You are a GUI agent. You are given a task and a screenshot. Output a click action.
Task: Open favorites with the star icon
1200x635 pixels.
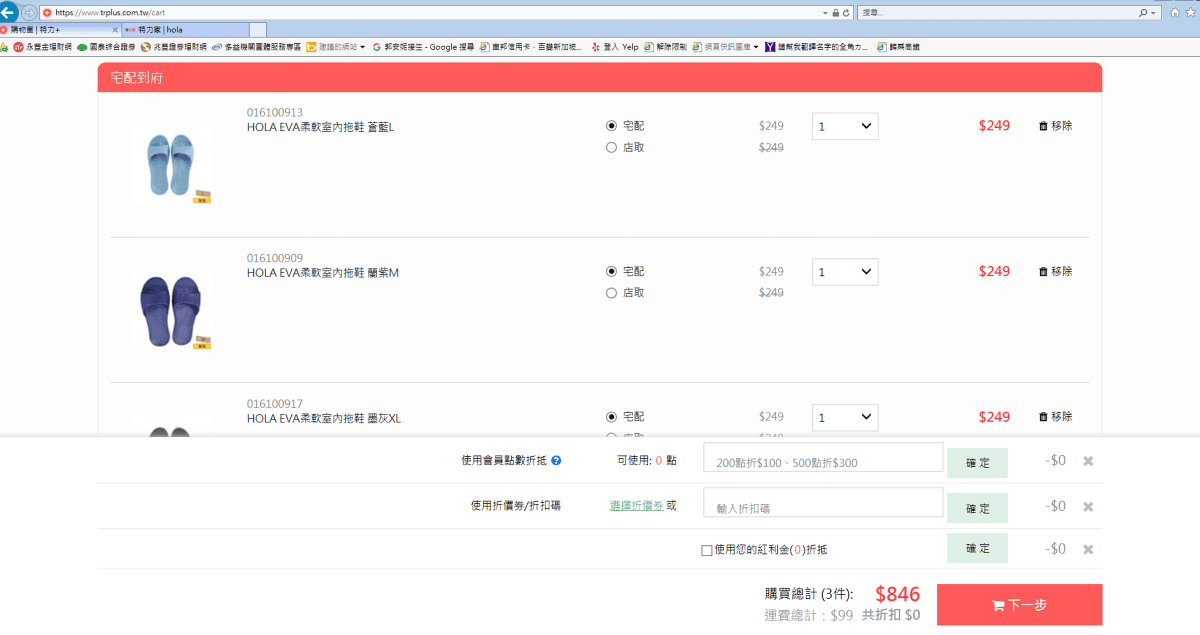(x=1191, y=13)
